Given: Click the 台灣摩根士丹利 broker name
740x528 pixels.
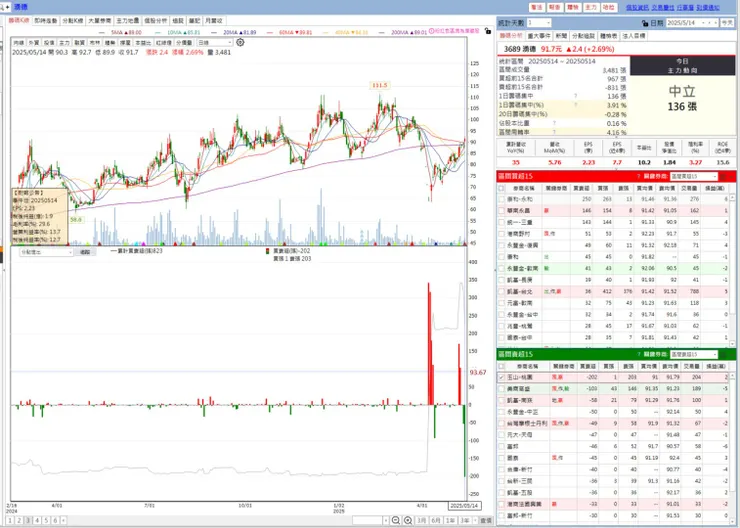Looking at the screenshot, I should tap(527, 423).
